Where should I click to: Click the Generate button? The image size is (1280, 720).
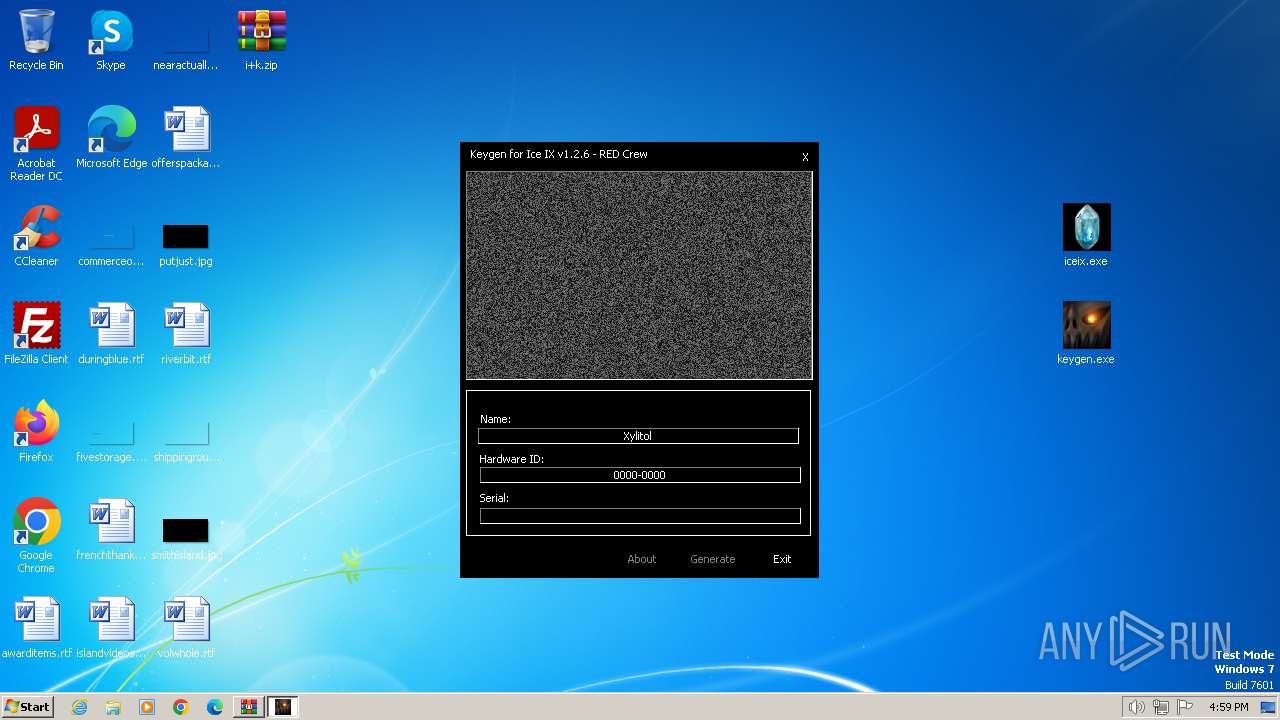(713, 559)
